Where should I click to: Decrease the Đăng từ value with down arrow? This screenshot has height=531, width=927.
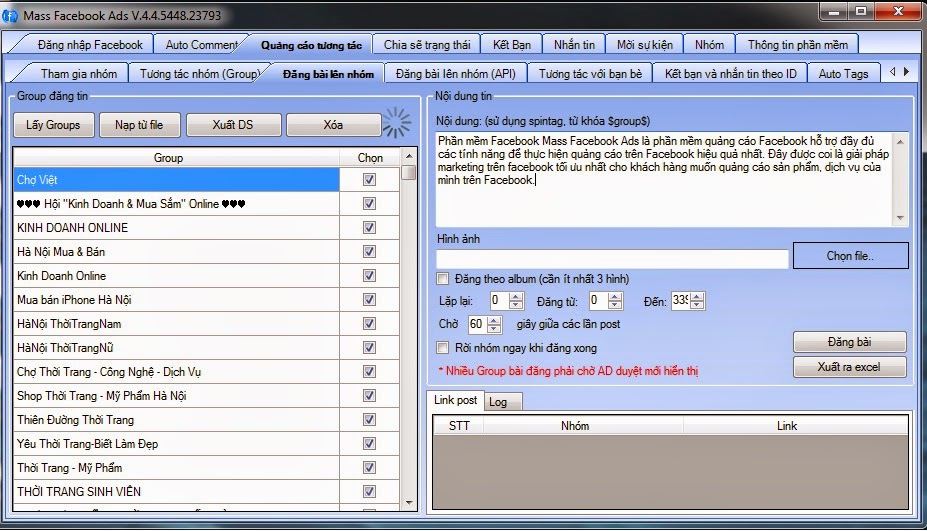615,305
